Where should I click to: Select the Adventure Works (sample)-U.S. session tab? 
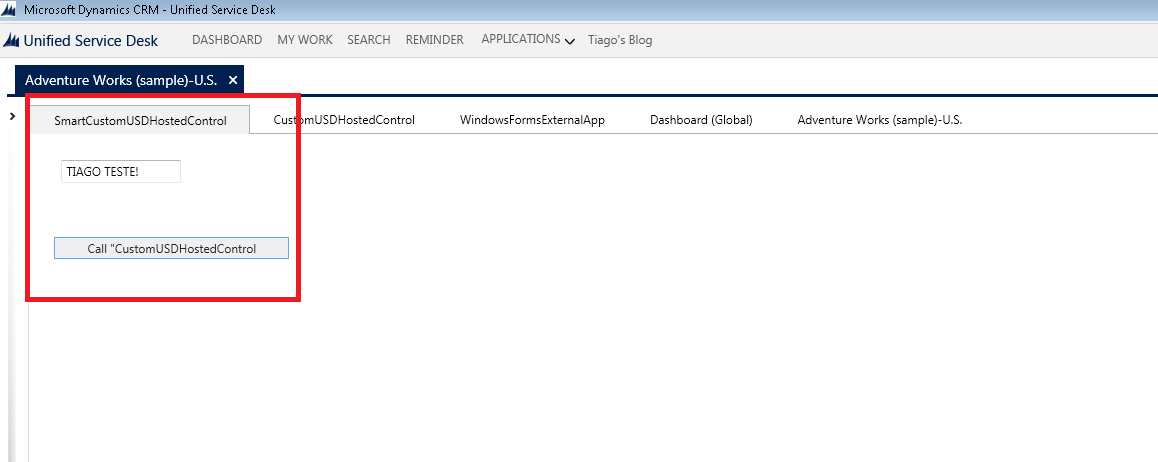[x=120, y=80]
